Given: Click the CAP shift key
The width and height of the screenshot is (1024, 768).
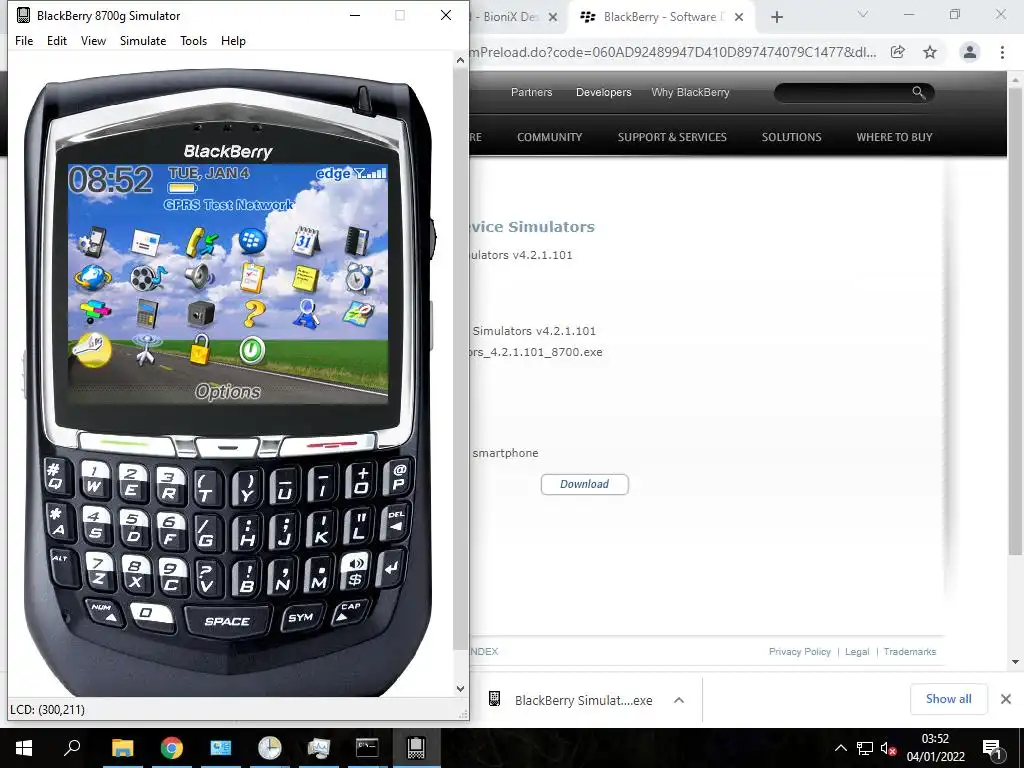Looking at the screenshot, I should click(x=349, y=612).
